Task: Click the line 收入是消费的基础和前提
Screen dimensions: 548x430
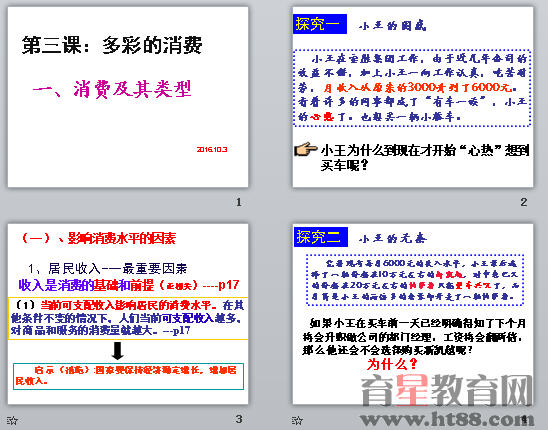Action: [x=86, y=285]
